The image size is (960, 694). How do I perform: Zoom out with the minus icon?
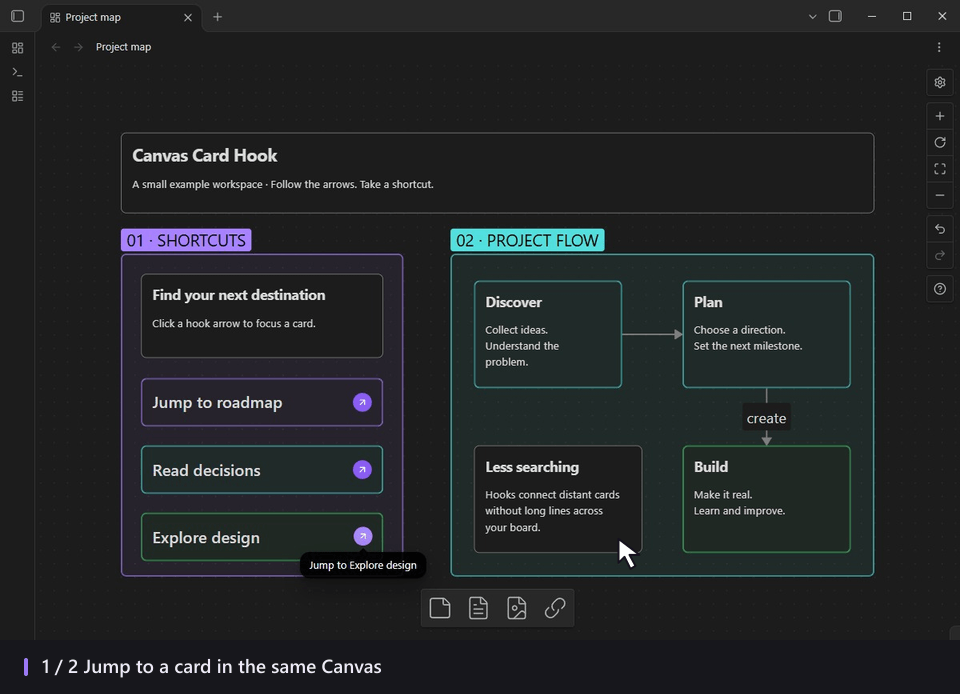[x=940, y=195]
